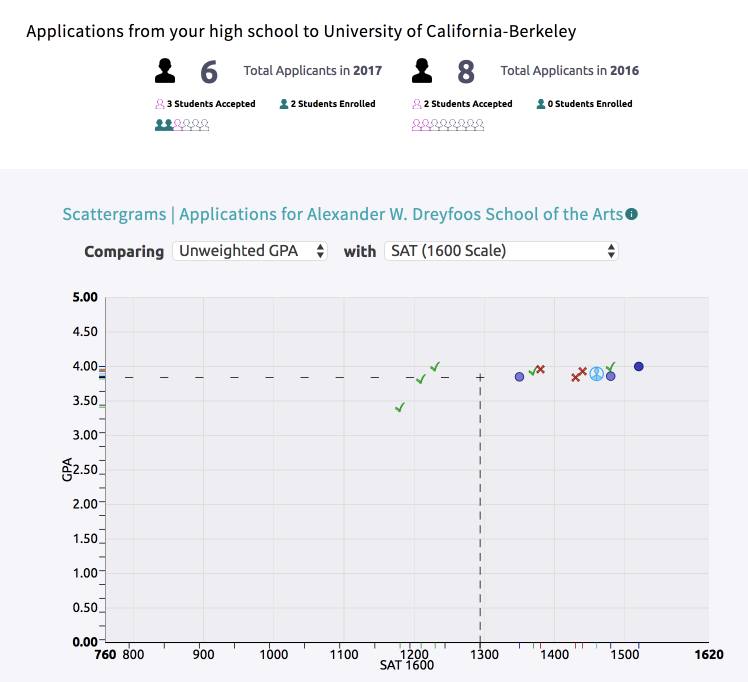The width and height of the screenshot is (748, 682).
Task: Click the black person icon beside number 8
Action: click(422, 71)
